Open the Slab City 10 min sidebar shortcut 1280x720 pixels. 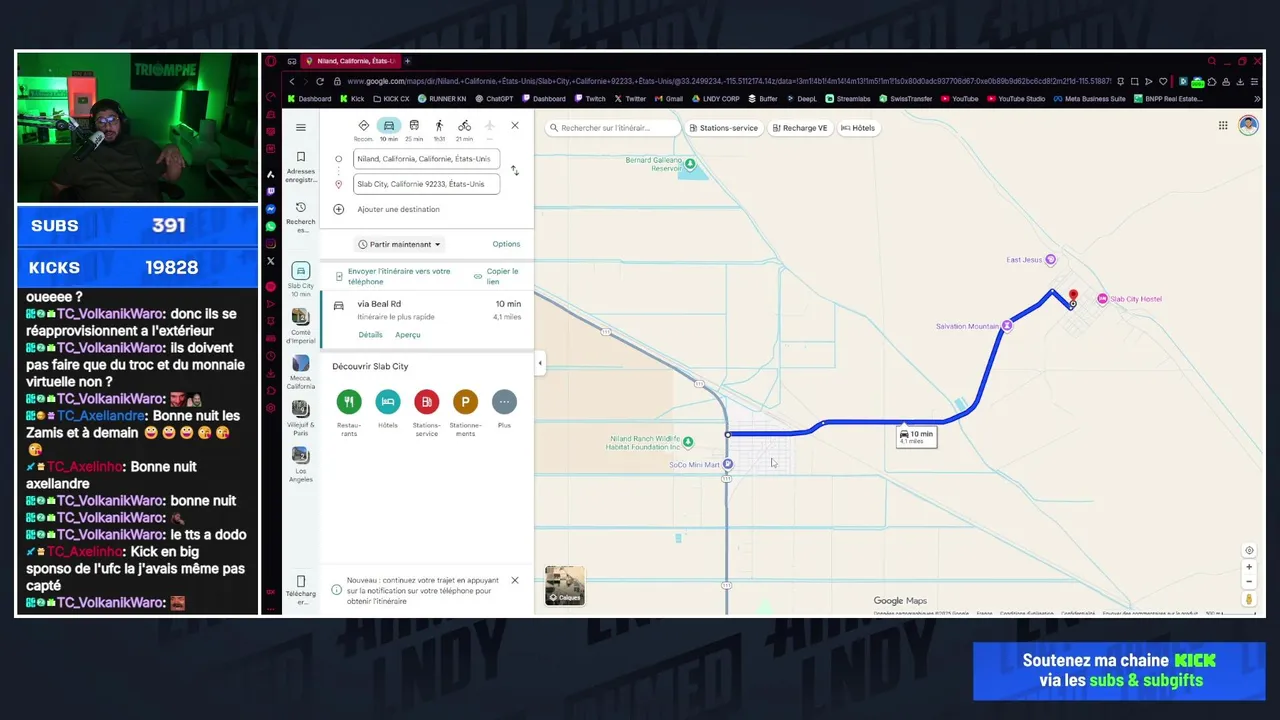(300, 280)
